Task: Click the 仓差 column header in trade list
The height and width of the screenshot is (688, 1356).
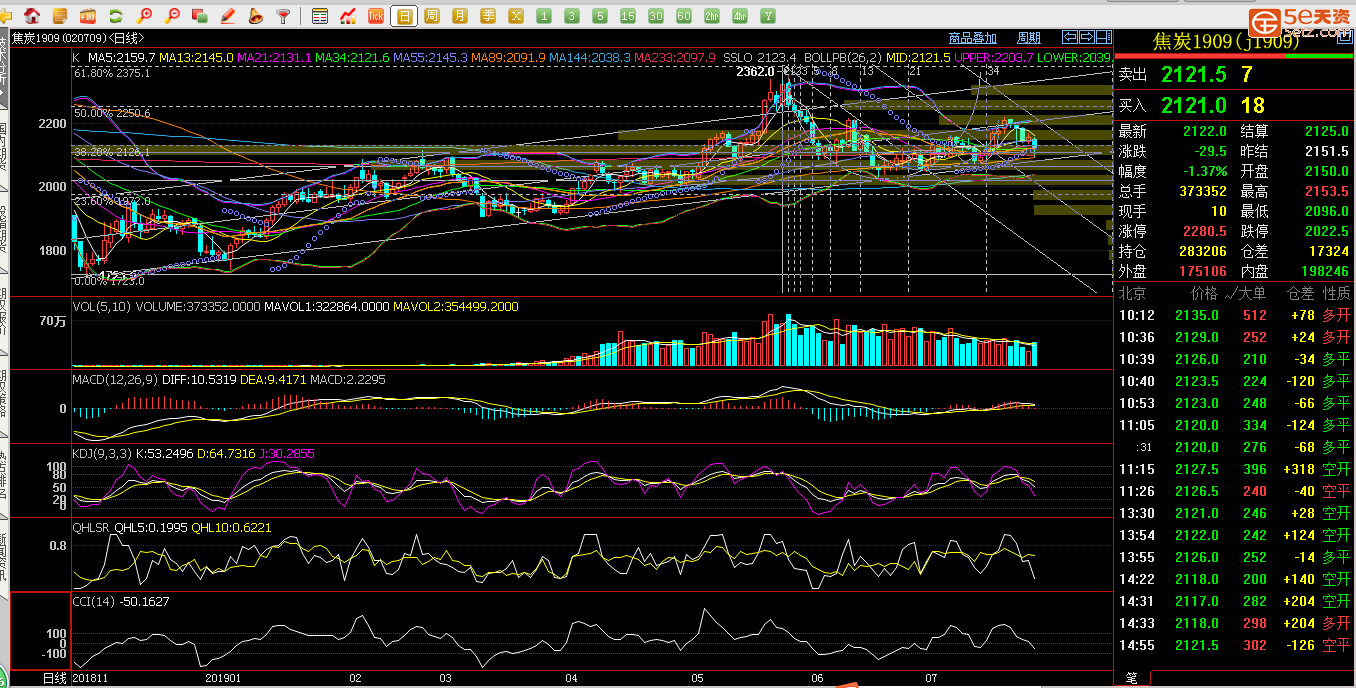Action: click(x=1300, y=293)
